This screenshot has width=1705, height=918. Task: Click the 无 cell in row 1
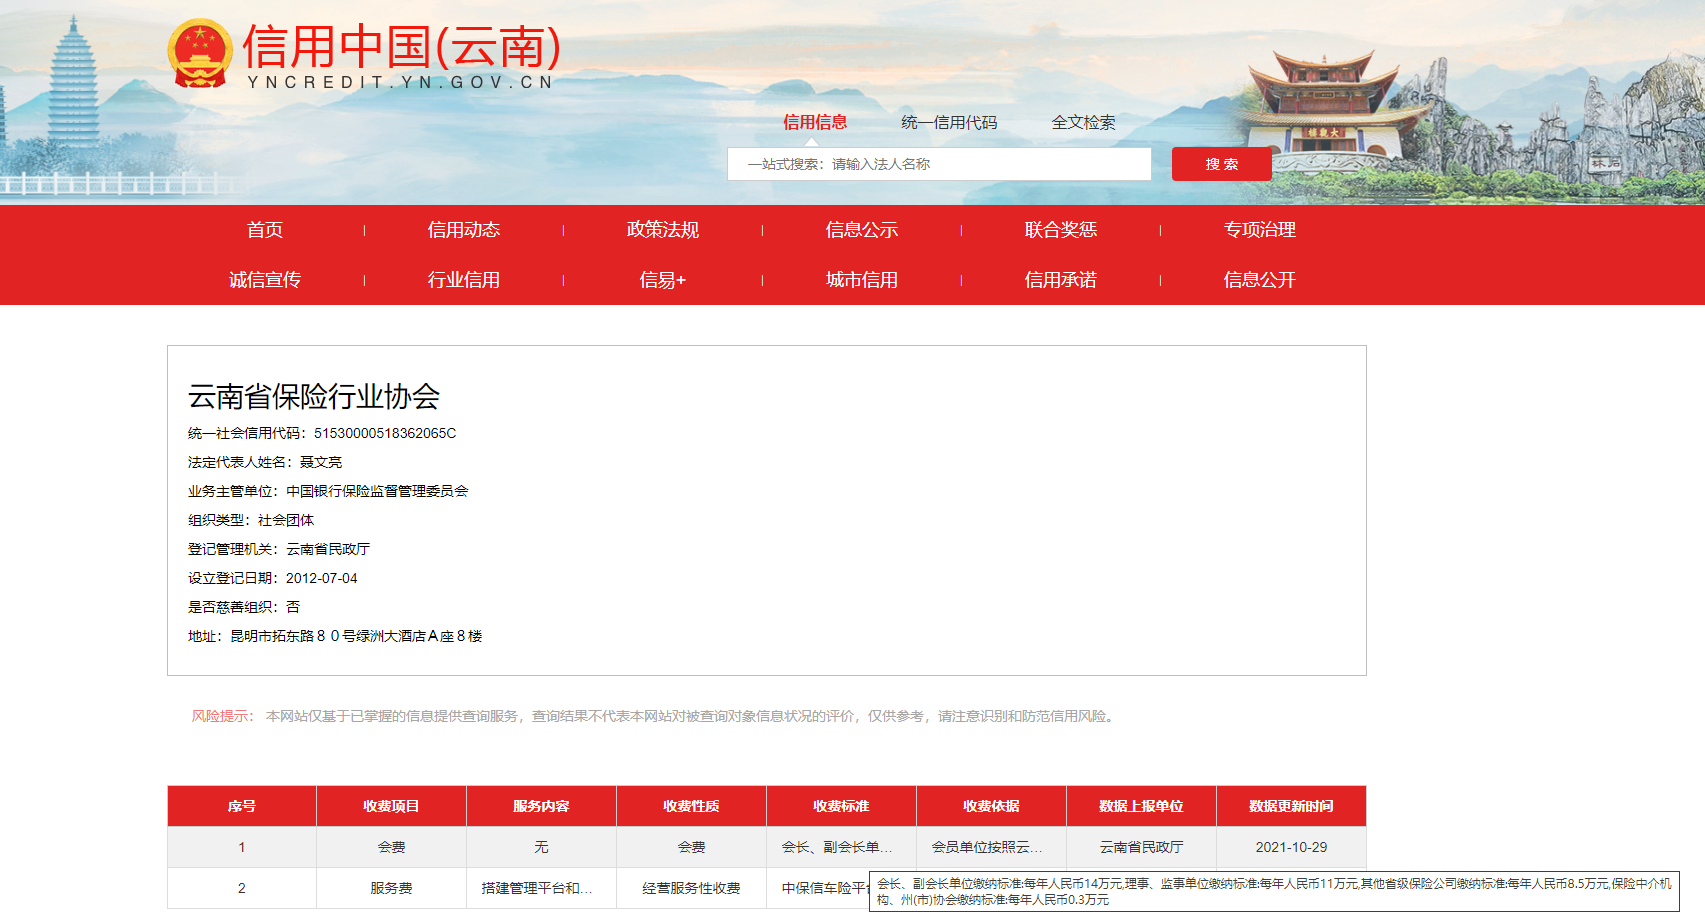click(542, 847)
